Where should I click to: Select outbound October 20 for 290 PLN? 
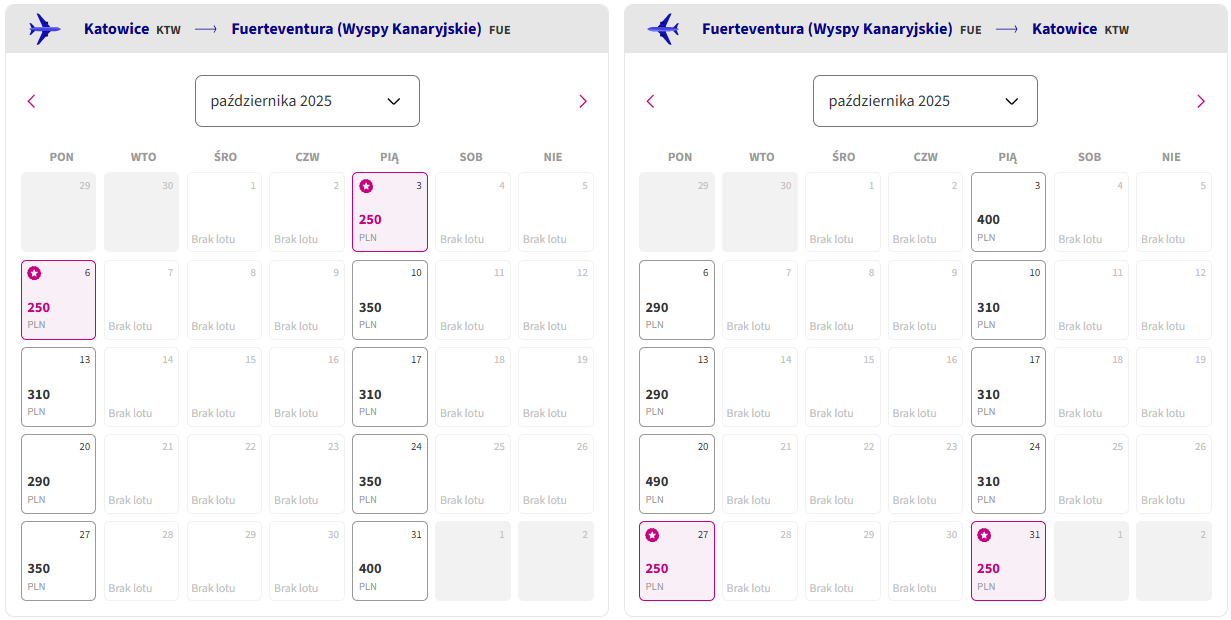(58, 474)
